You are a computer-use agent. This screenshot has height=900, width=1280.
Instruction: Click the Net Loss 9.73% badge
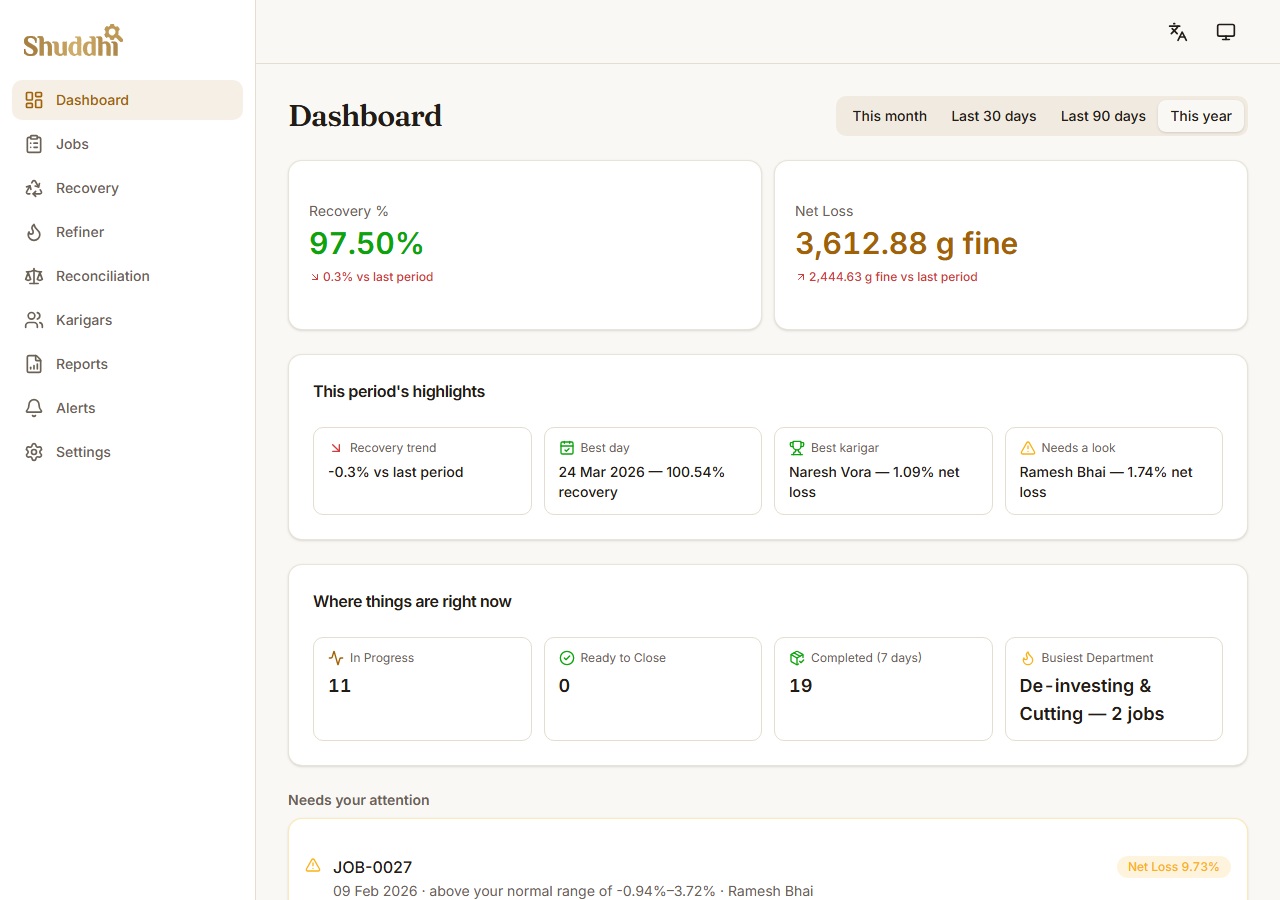1174,867
